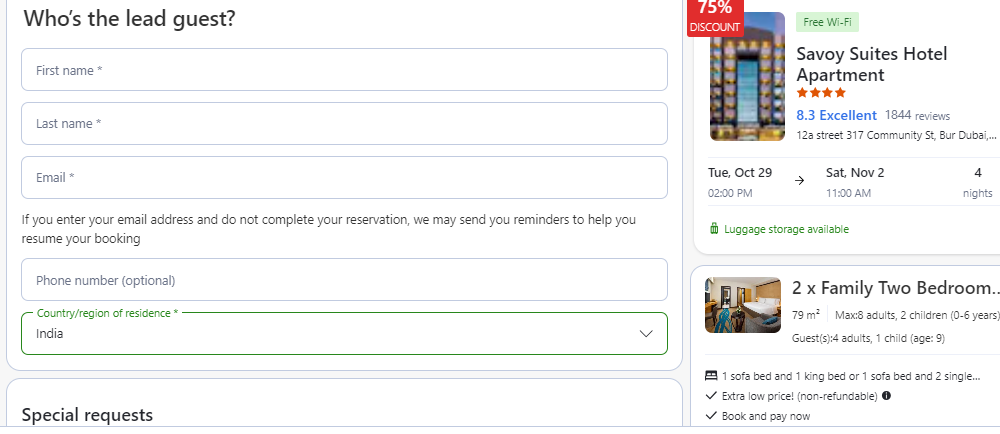
Task: Focus the Last name input field
Action: tap(344, 124)
